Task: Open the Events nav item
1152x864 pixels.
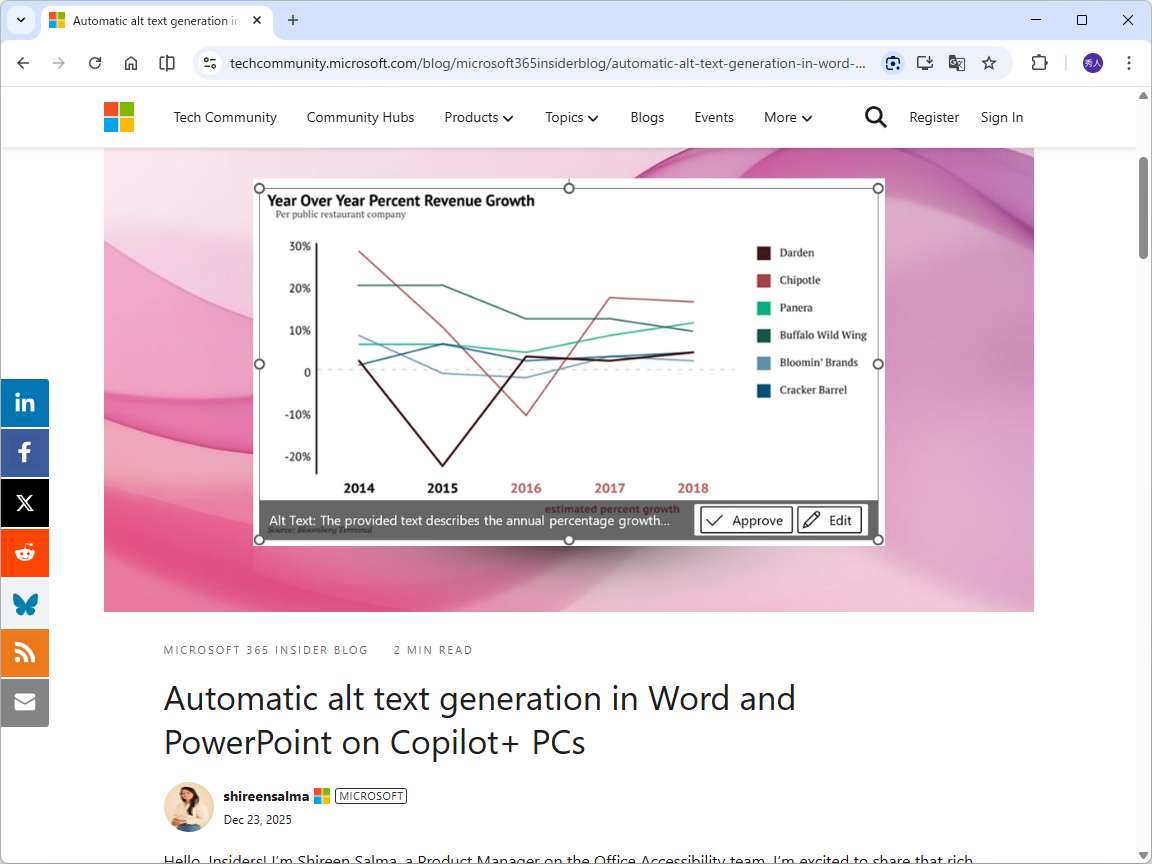Action: (x=714, y=118)
